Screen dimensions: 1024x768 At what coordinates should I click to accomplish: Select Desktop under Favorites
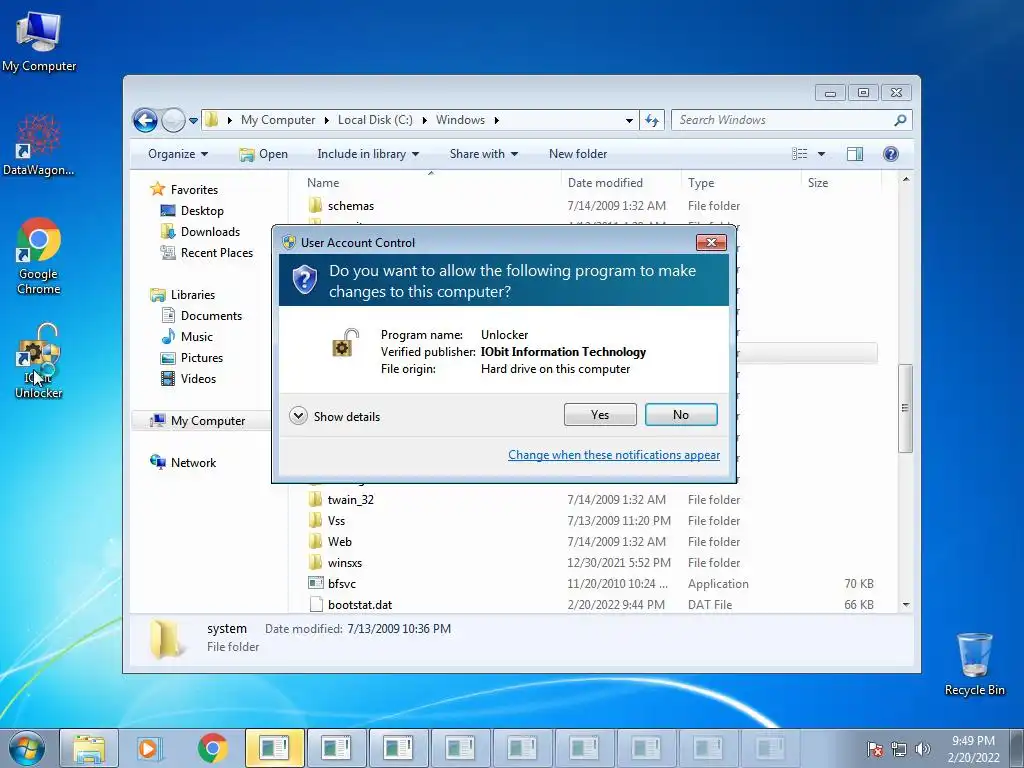[x=202, y=211]
